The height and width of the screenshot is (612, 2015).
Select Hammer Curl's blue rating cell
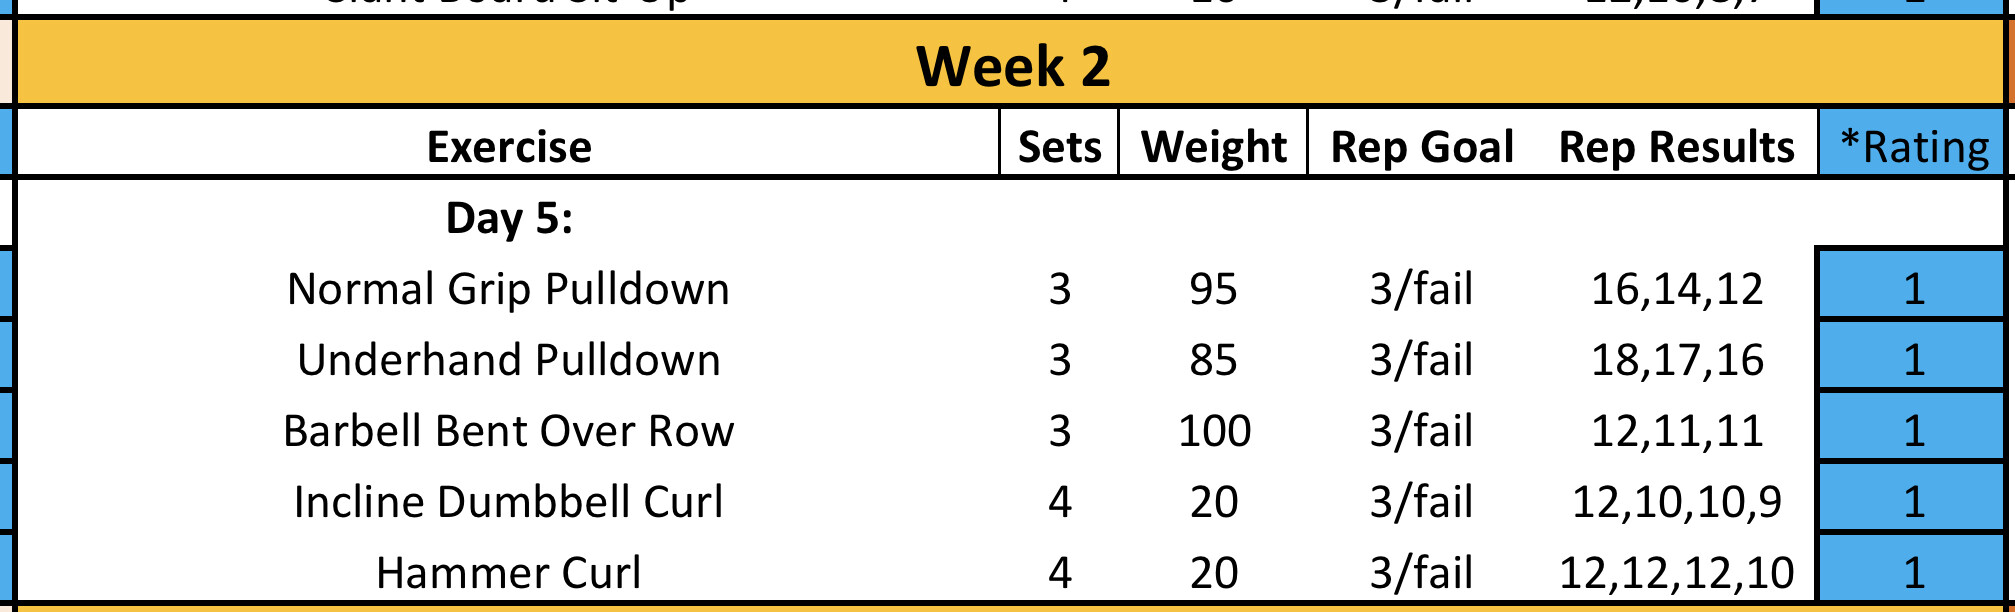(1914, 573)
